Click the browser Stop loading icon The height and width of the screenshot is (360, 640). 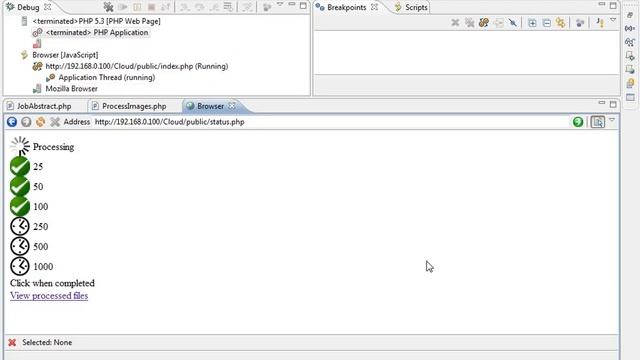coord(55,122)
